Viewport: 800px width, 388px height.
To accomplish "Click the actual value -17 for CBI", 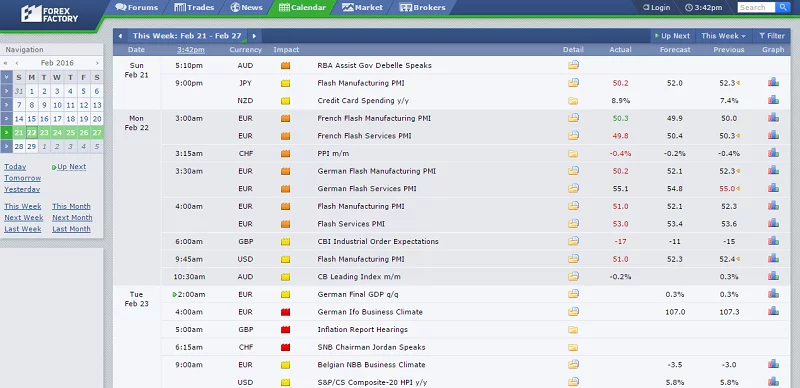I will (x=620, y=241).
